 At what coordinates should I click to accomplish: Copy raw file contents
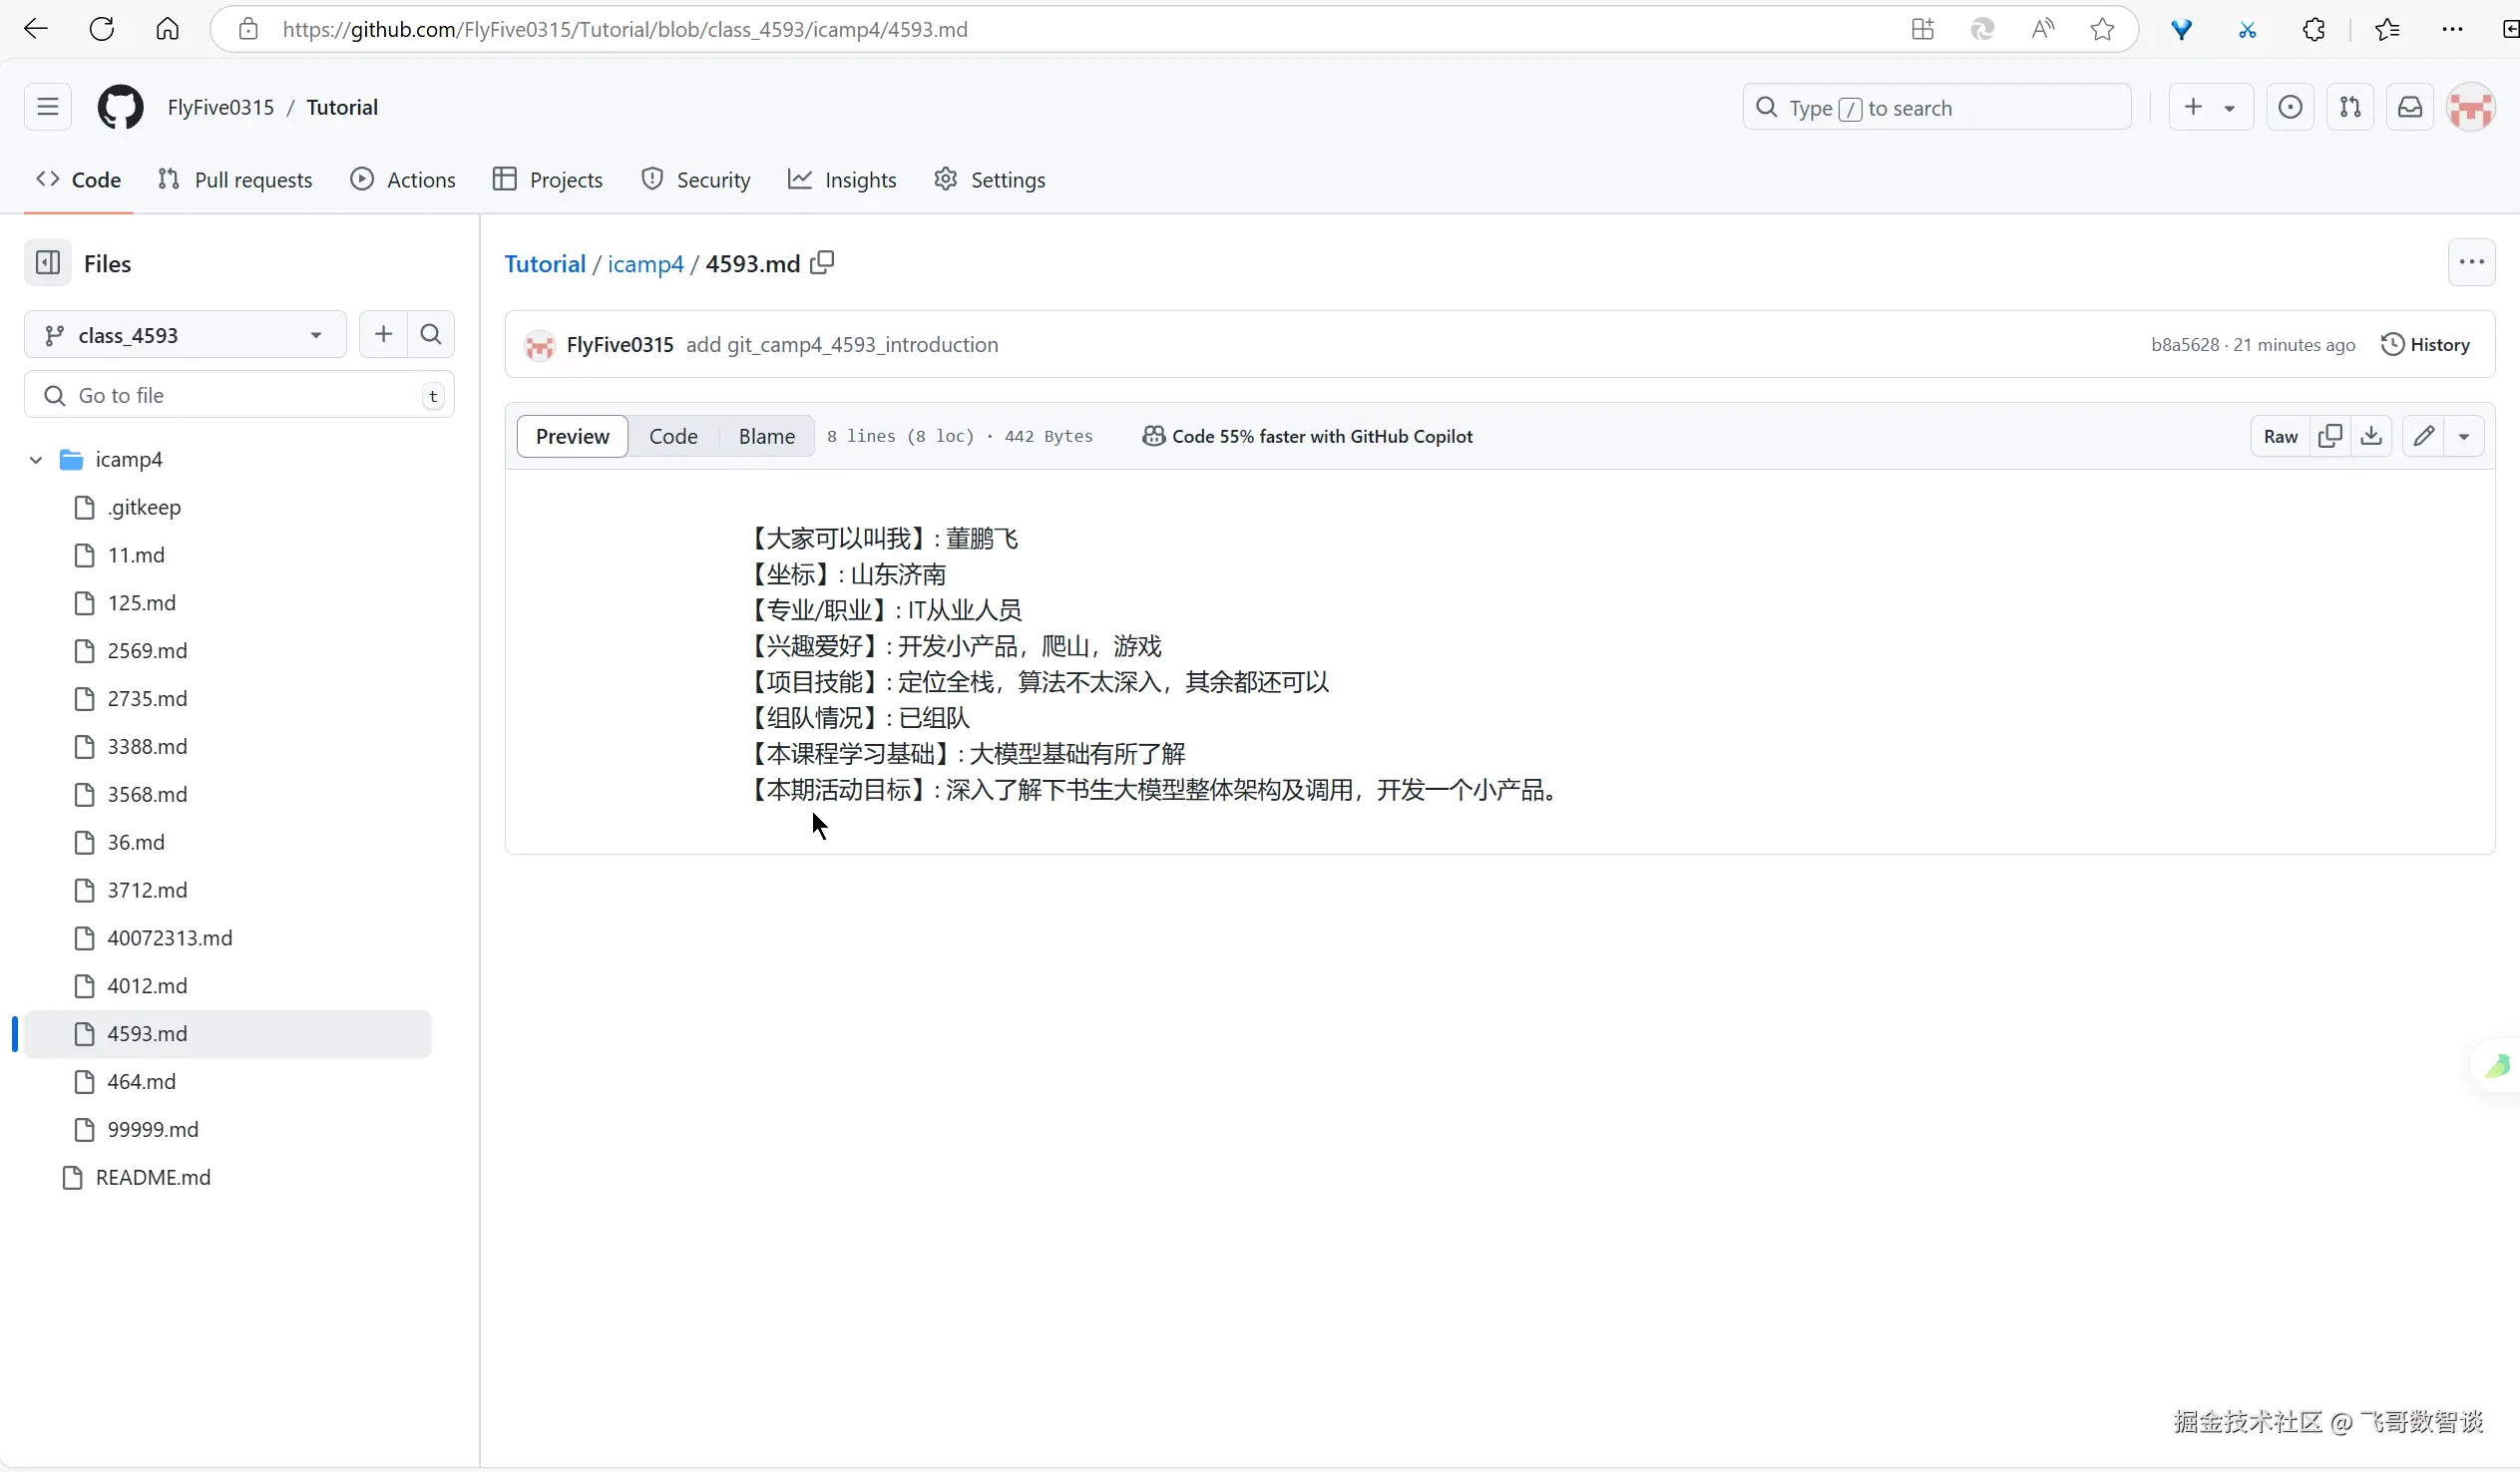(x=2330, y=436)
